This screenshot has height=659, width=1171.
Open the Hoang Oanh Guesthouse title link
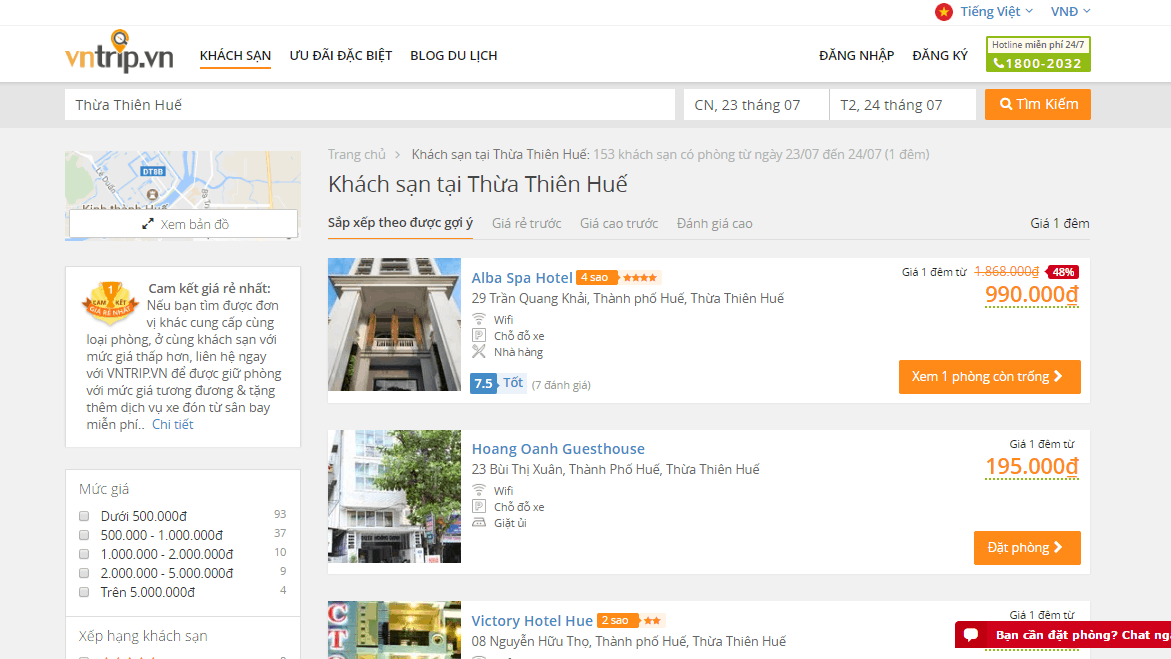[x=558, y=449]
